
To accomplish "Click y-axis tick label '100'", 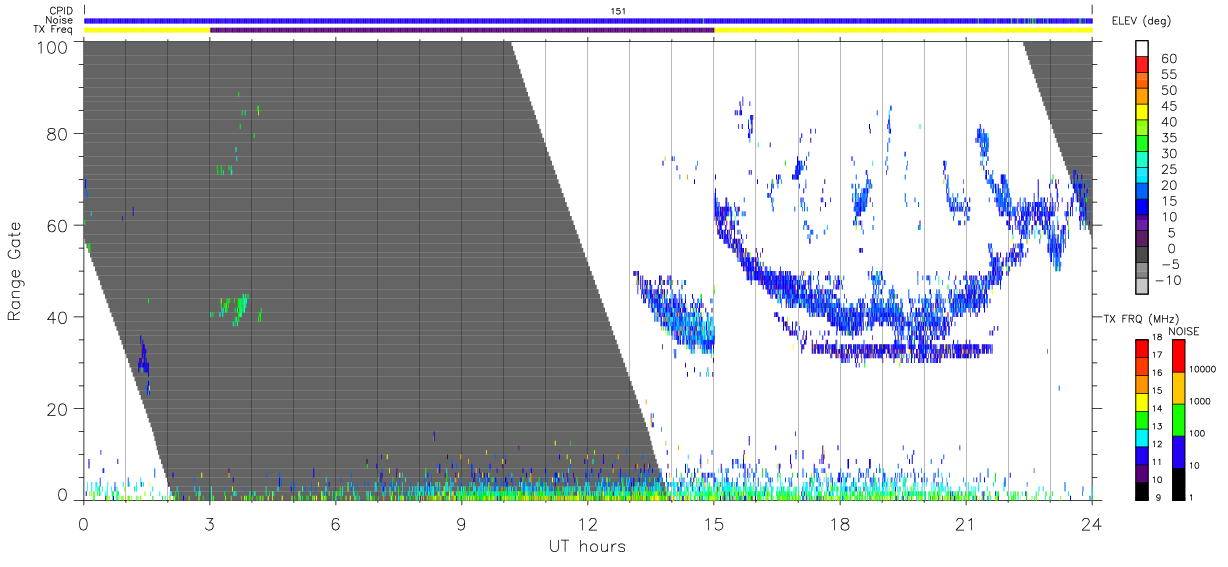I will (x=53, y=46).
